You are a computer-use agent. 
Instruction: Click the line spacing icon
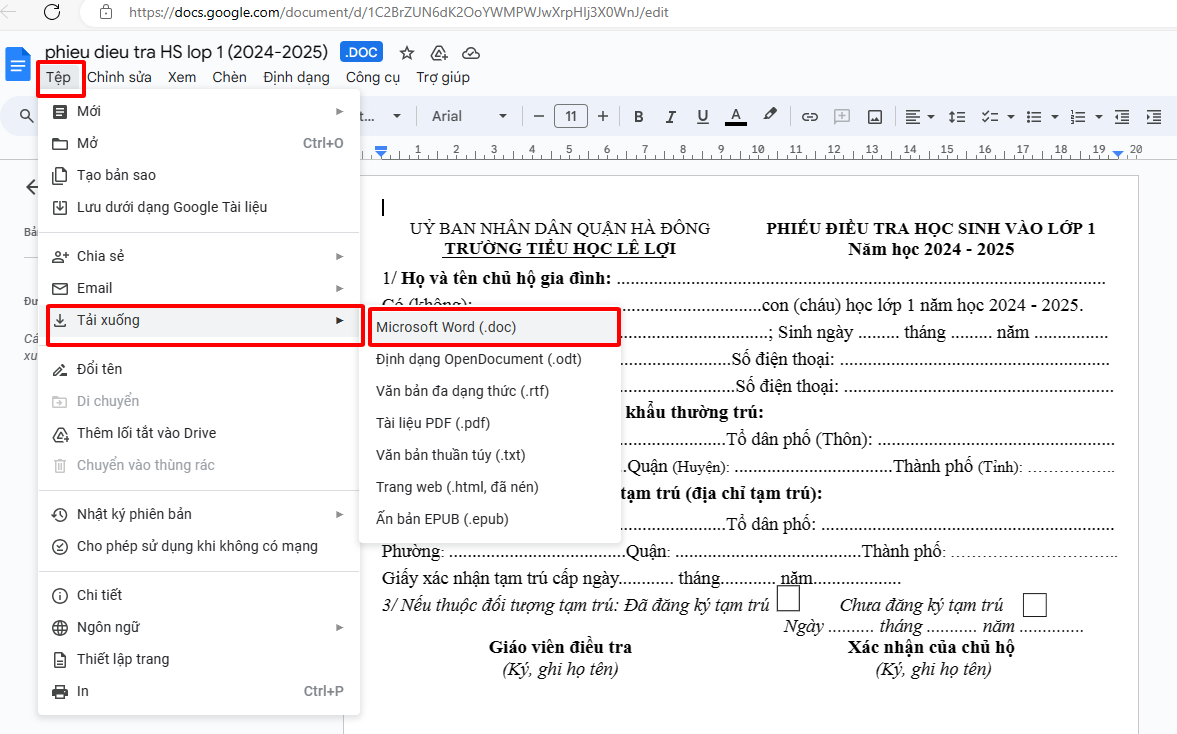pos(957,116)
